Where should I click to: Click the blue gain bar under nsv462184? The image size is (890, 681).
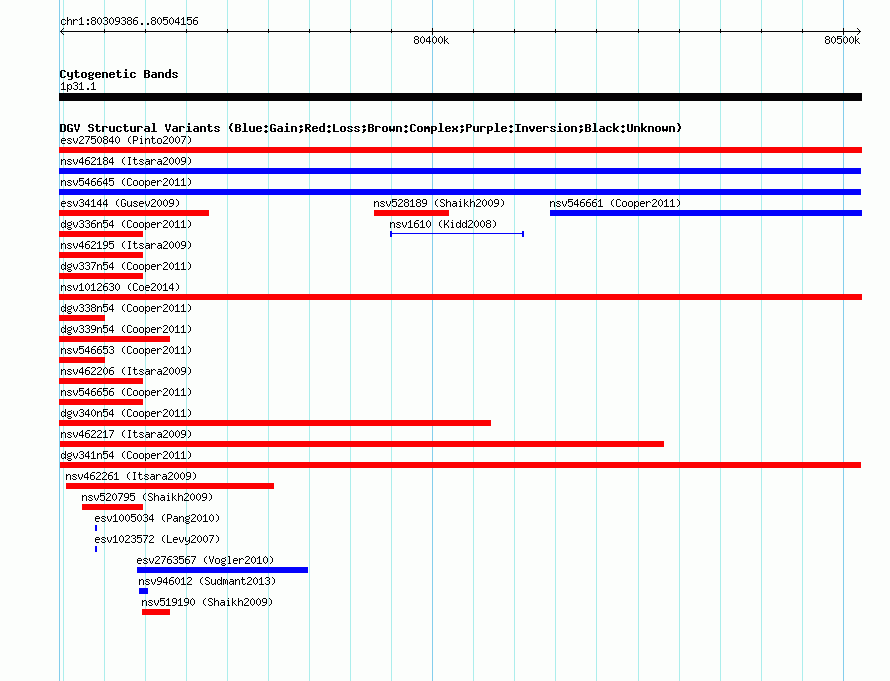(x=460, y=171)
